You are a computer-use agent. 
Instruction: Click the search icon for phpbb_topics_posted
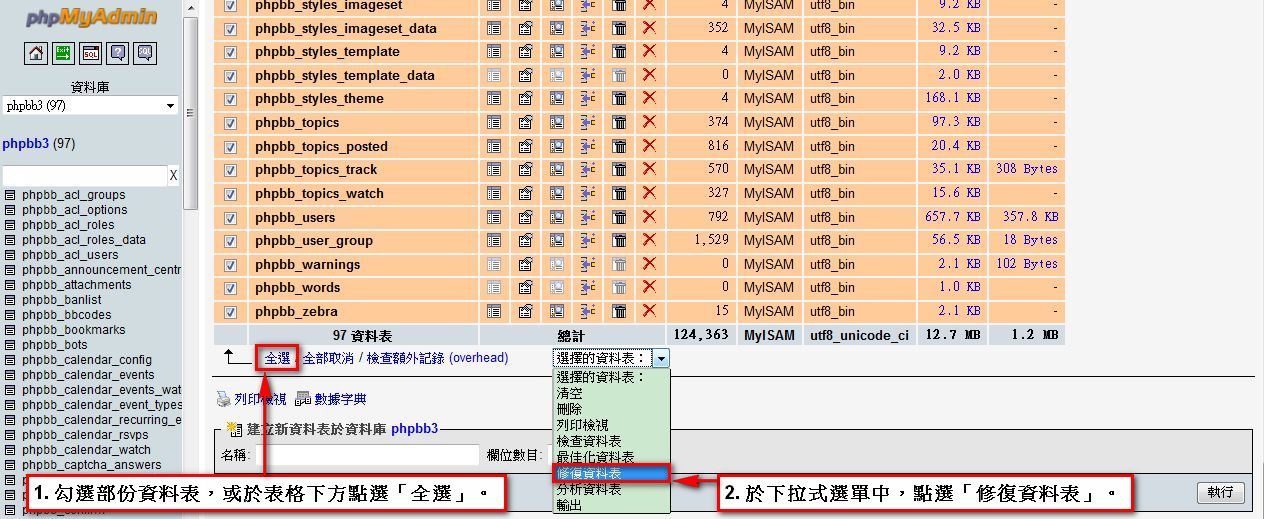557,146
